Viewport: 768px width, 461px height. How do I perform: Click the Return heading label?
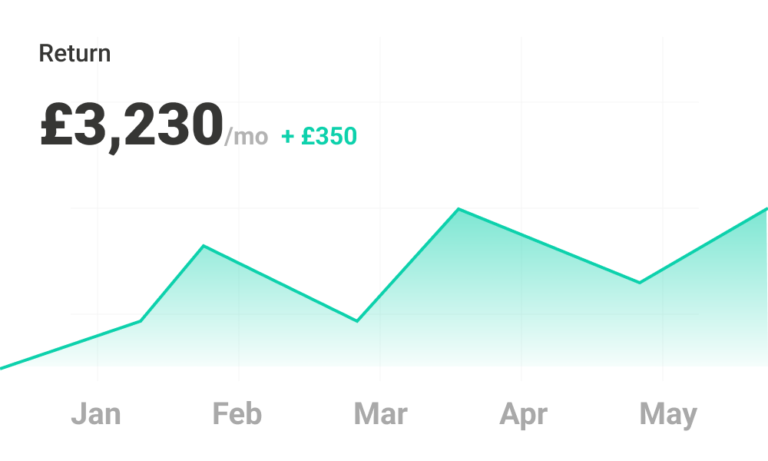(74, 53)
